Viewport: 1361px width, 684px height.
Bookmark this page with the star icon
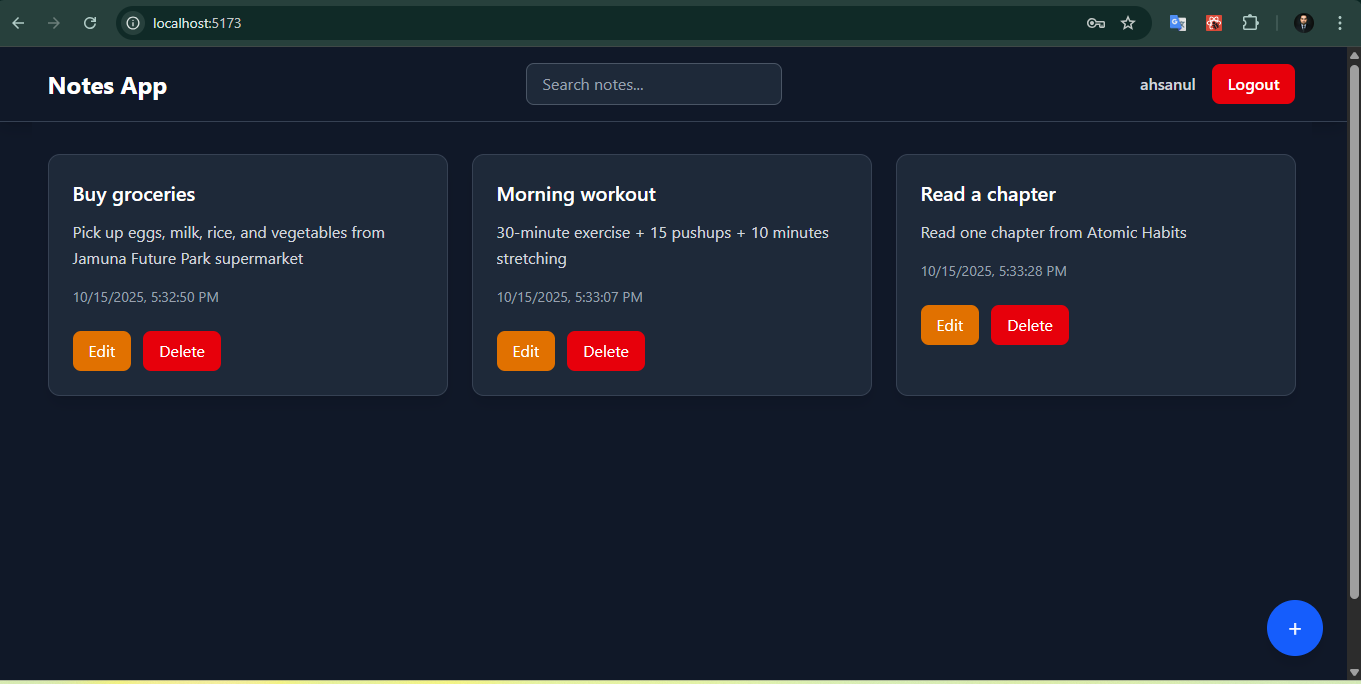(1128, 23)
